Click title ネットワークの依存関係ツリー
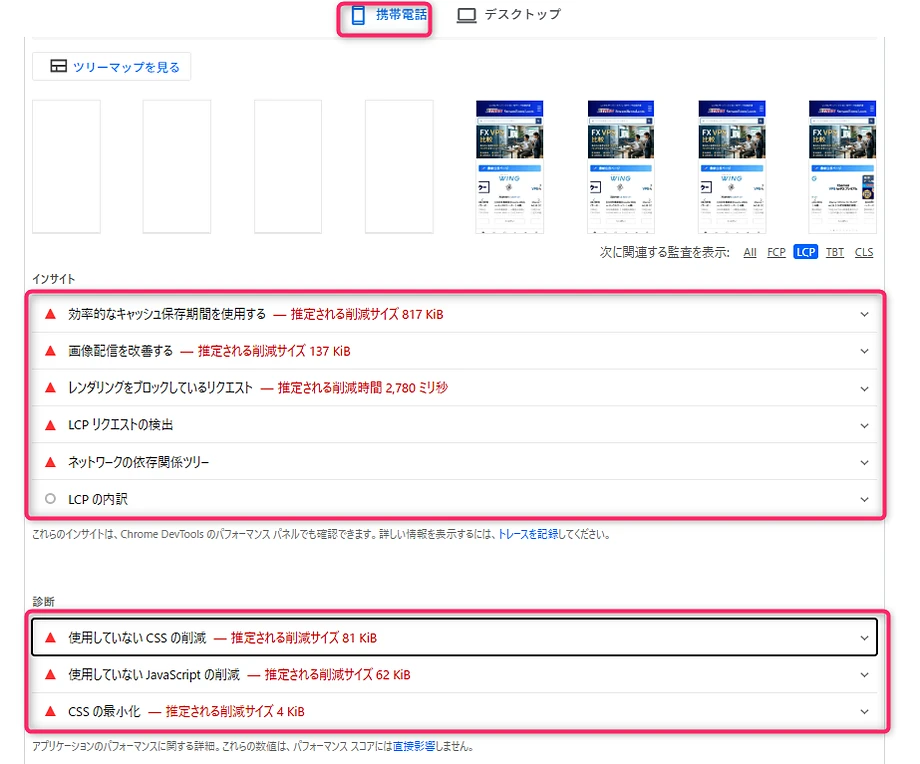The height and width of the screenshot is (764, 920). [x=138, y=462]
